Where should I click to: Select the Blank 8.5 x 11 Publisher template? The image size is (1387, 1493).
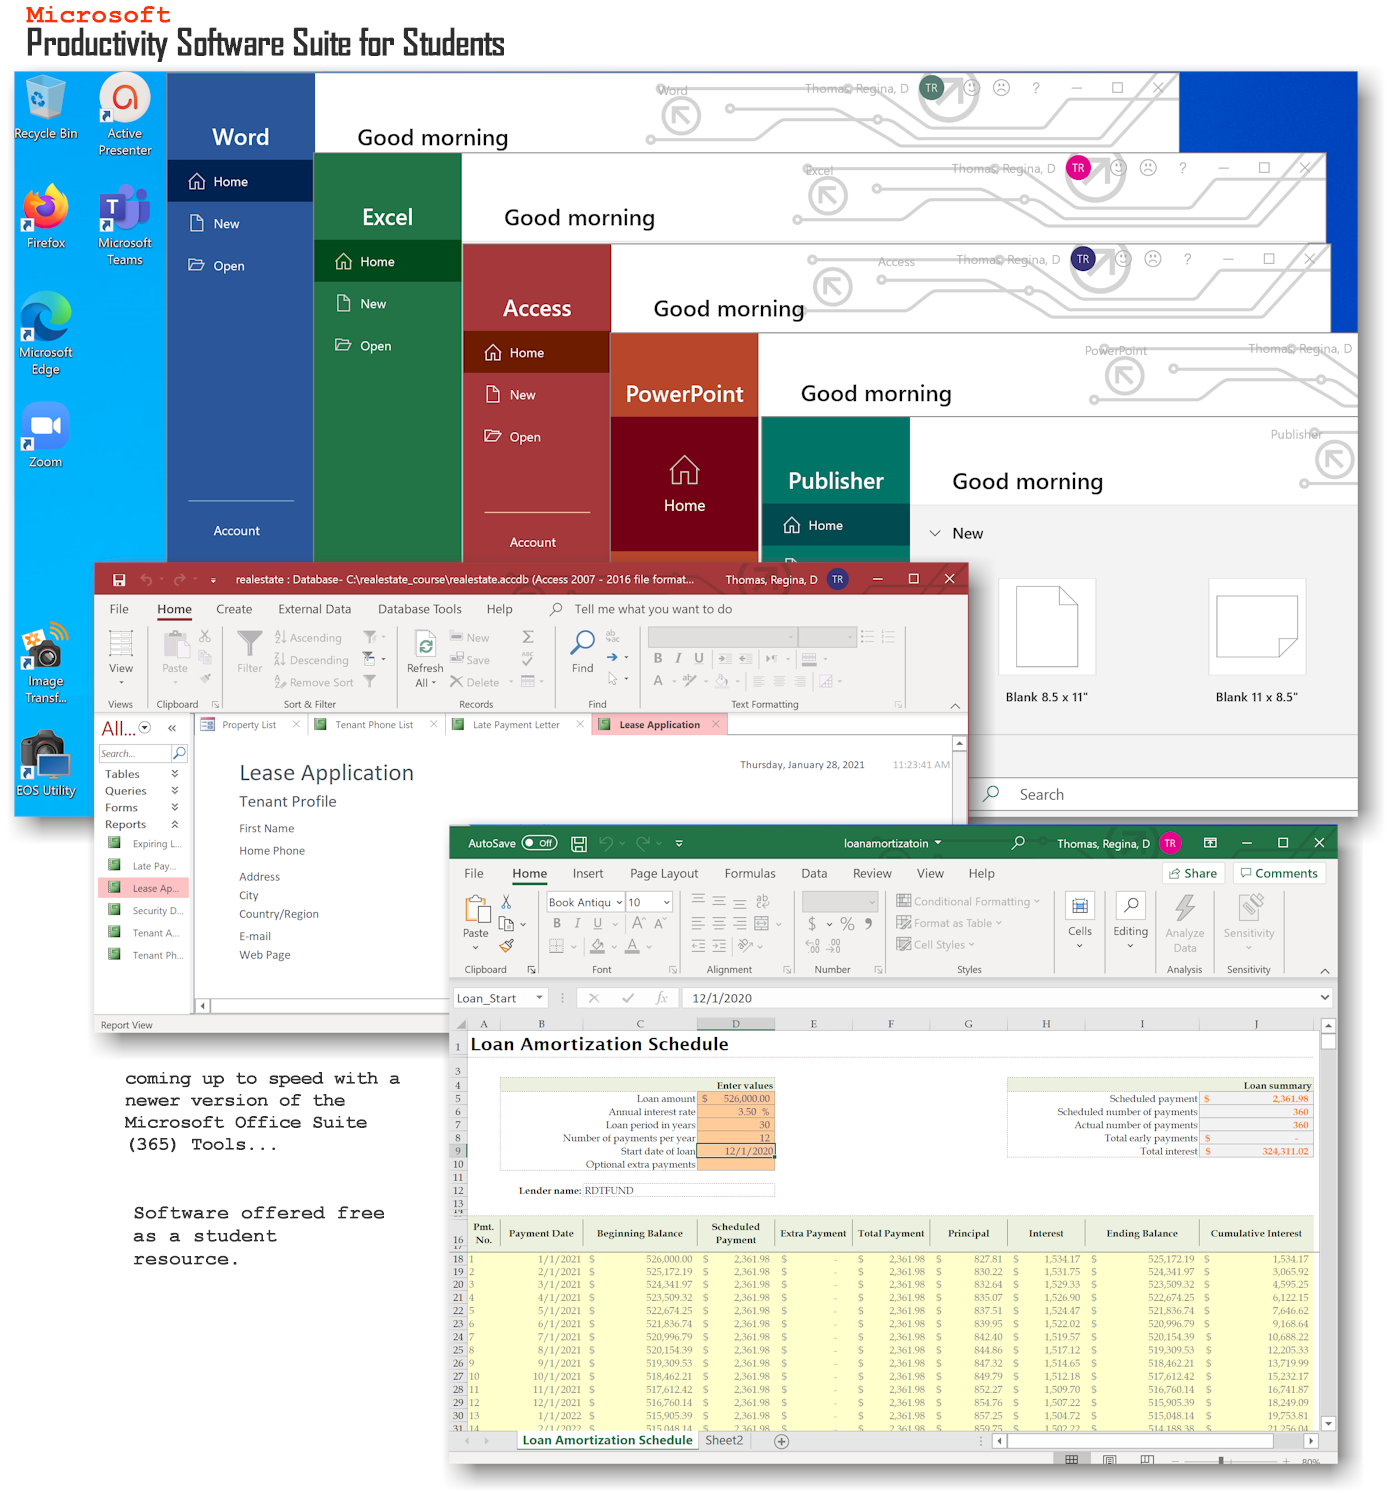click(1047, 643)
